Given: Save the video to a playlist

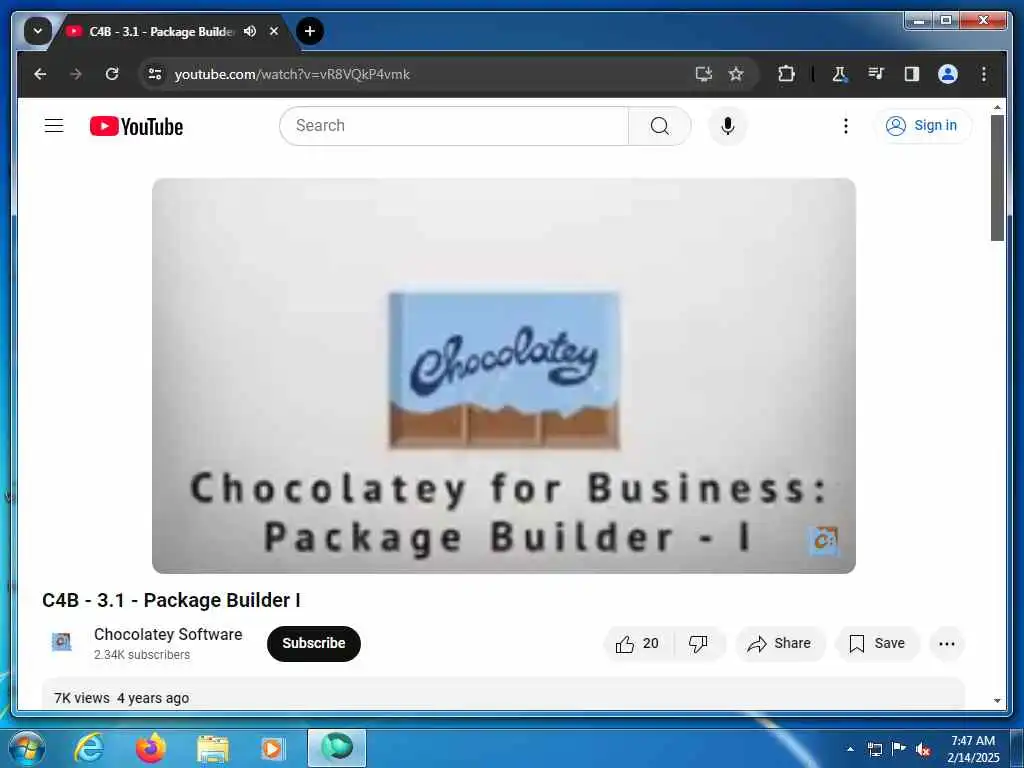Looking at the screenshot, I should [877, 643].
